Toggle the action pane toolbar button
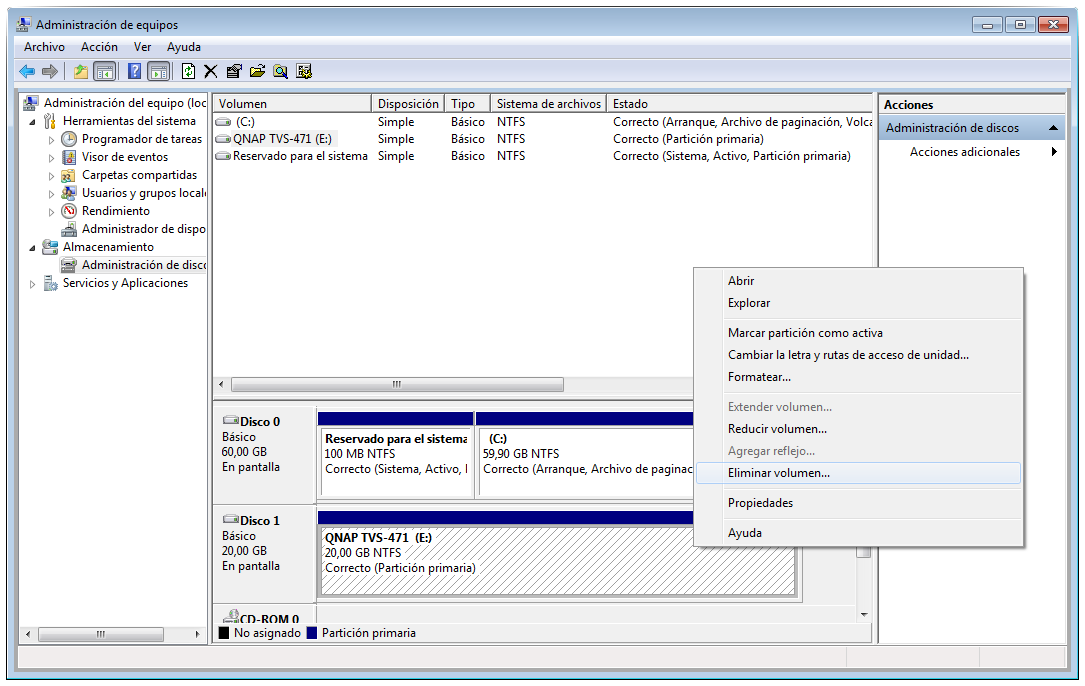1085x686 pixels. pyautogui.click(x=158, y=71)
